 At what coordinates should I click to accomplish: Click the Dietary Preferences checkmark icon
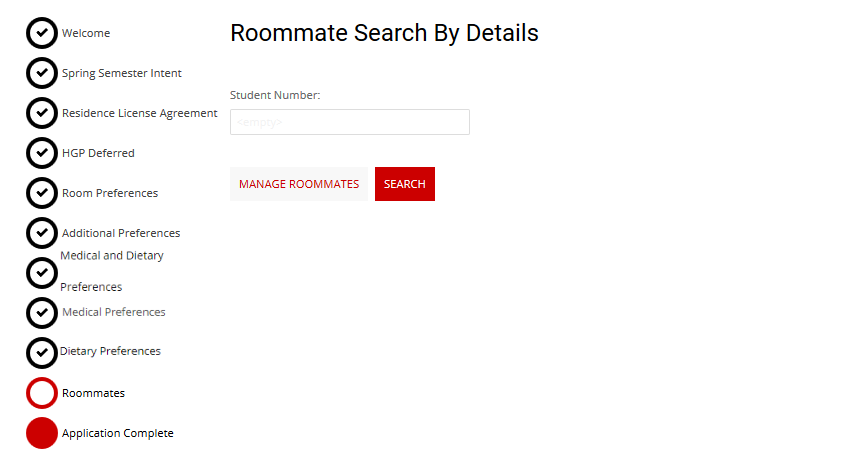coord(41,352)
